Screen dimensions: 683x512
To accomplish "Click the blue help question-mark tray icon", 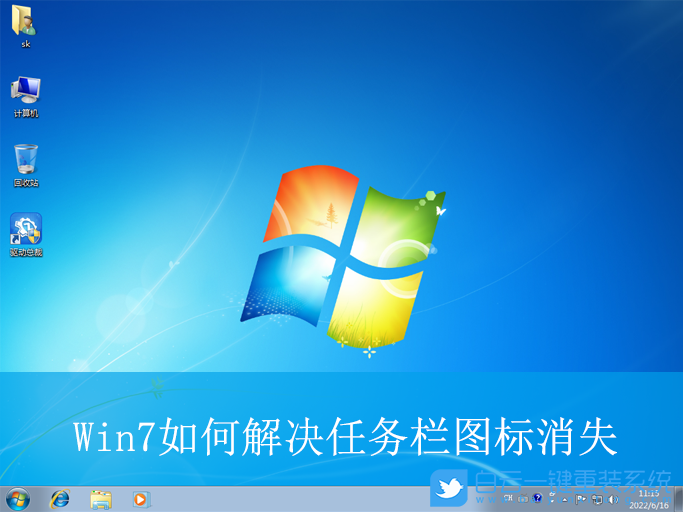I will [538, 498].
